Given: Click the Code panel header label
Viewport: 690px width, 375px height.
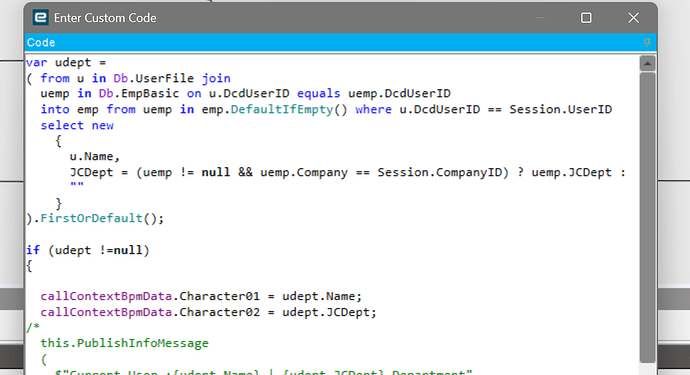Looking at the screenshot, I should (x=41, y=43).
